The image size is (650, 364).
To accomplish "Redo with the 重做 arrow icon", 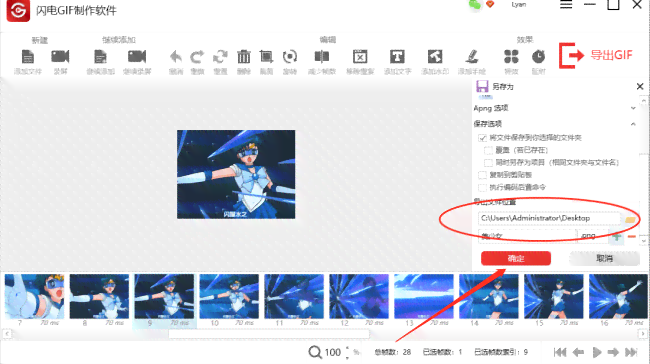I will click(197, 56).
